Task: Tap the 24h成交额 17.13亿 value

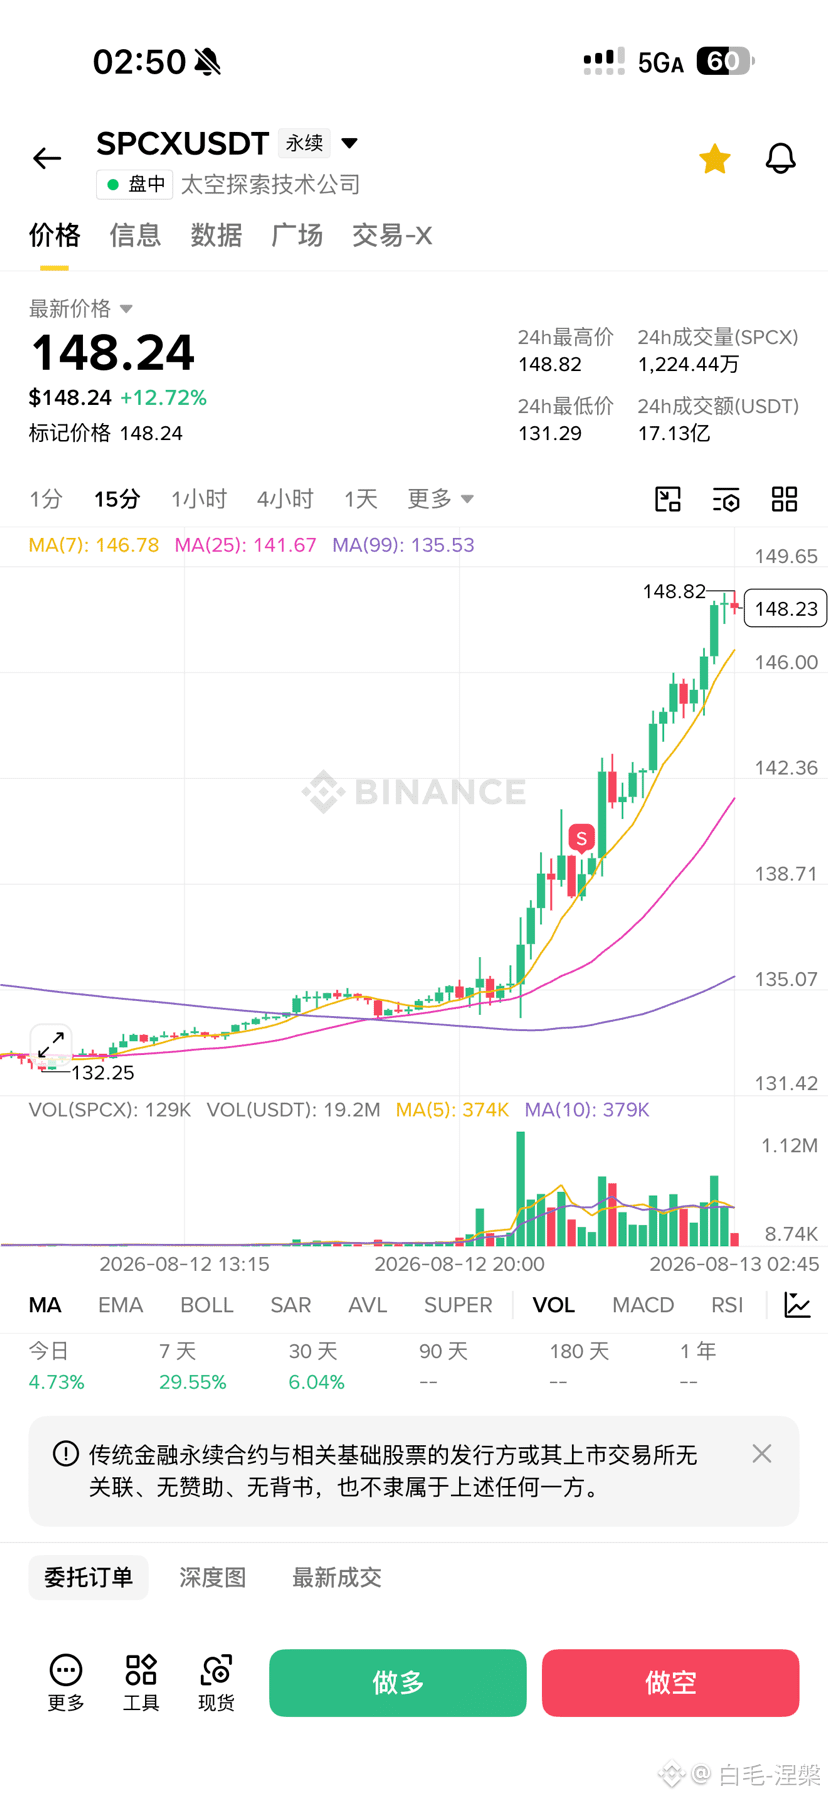Action: [x=674, y=433]
